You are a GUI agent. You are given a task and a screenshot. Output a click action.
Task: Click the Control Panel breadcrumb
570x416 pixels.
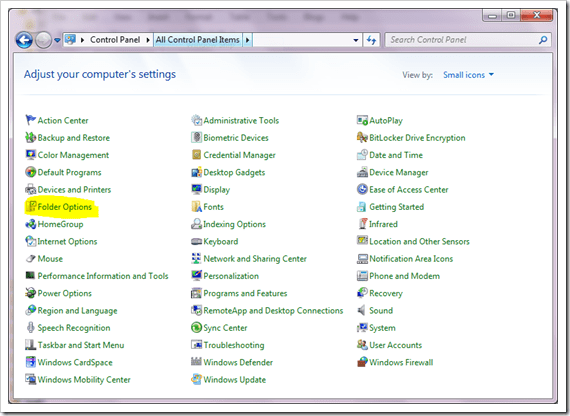(x=115, y=40)
